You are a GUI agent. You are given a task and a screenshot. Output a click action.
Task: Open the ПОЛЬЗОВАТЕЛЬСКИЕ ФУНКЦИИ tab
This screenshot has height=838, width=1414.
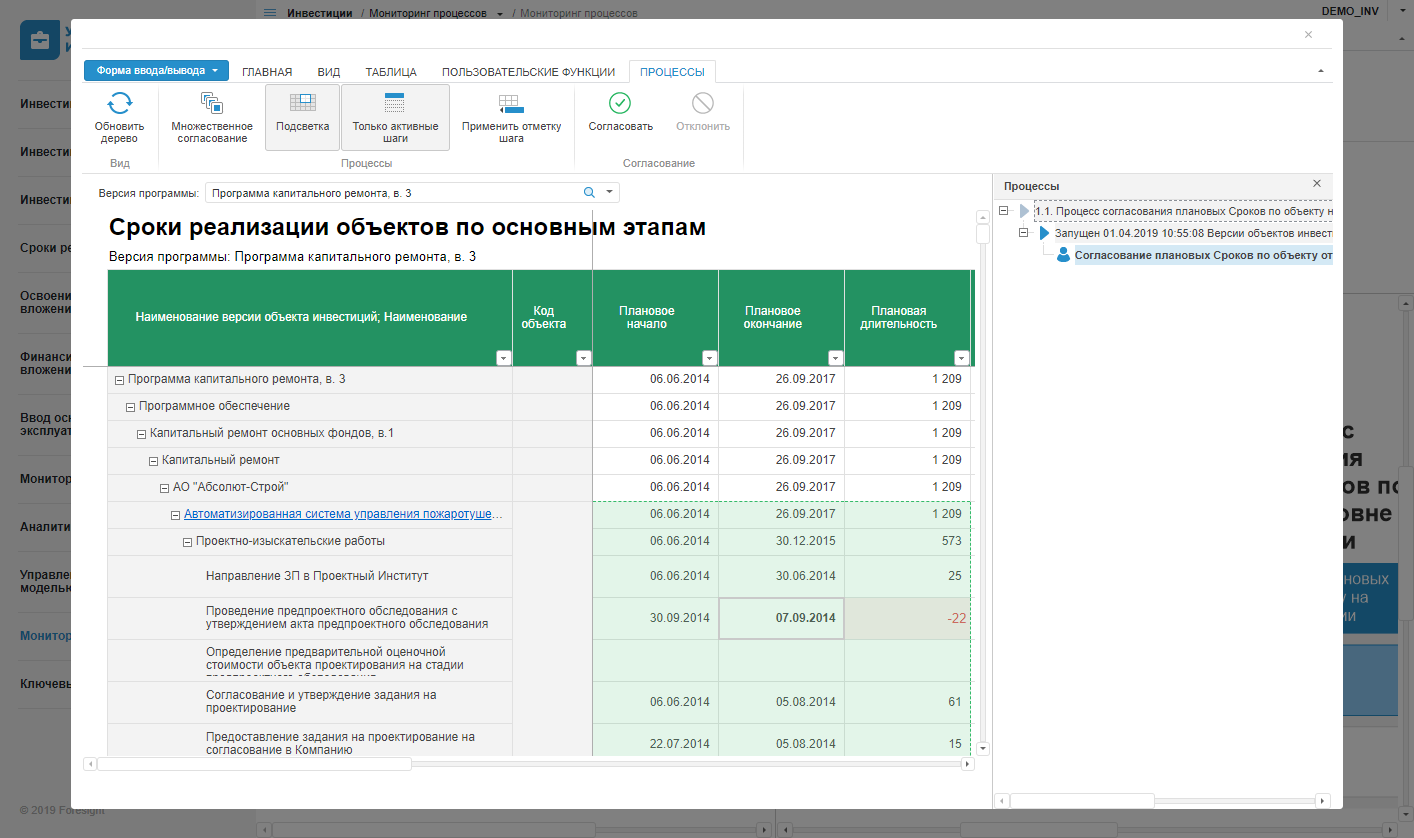click(x=528, y=72)
